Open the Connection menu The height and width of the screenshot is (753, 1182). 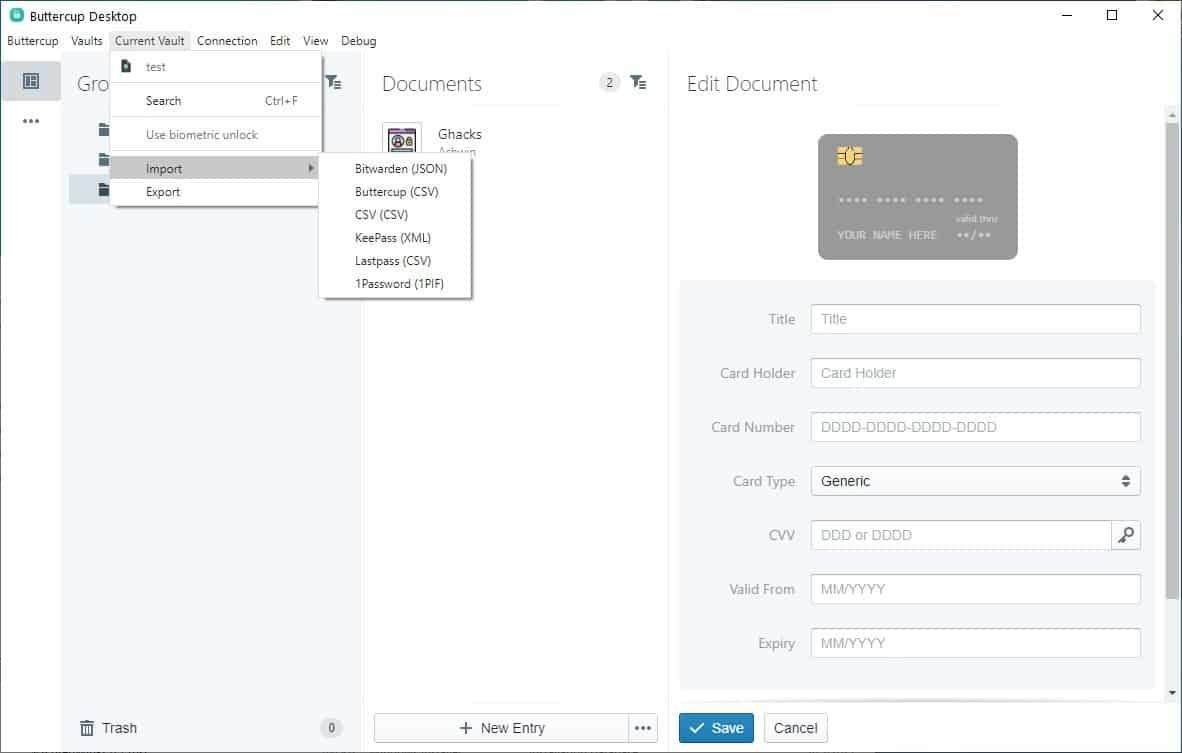[227, 41]
